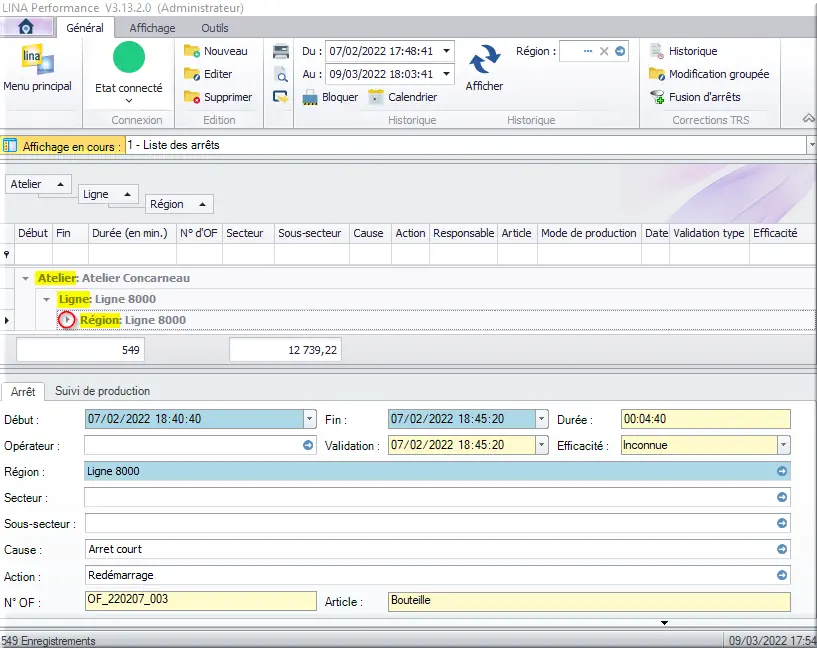Click the blue arrow in Sous-secteur field
This screenshot has width=817, height=648.
coord(782,523)
